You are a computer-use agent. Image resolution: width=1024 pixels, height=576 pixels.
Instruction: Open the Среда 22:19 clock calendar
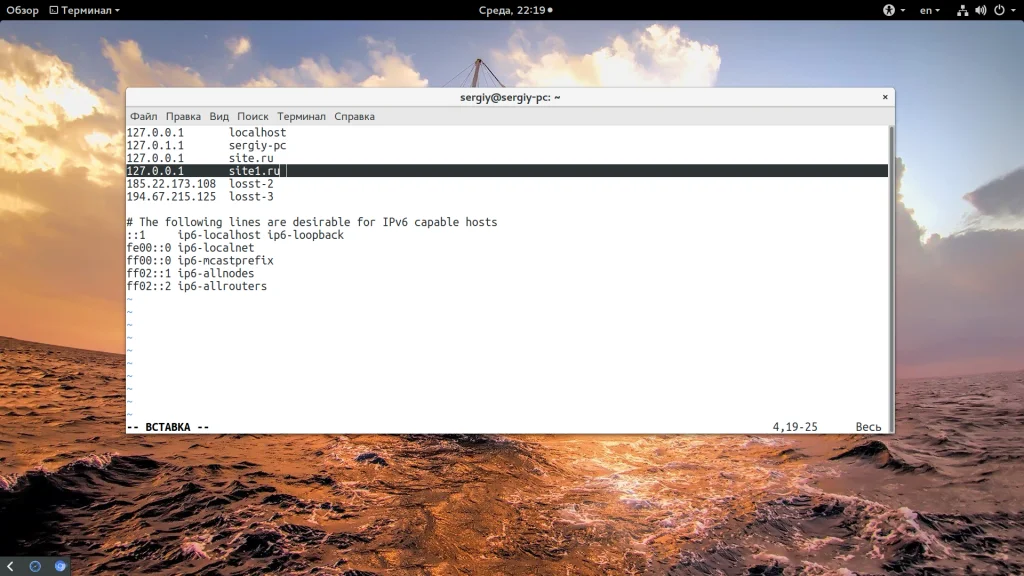(x=515, y=10)
